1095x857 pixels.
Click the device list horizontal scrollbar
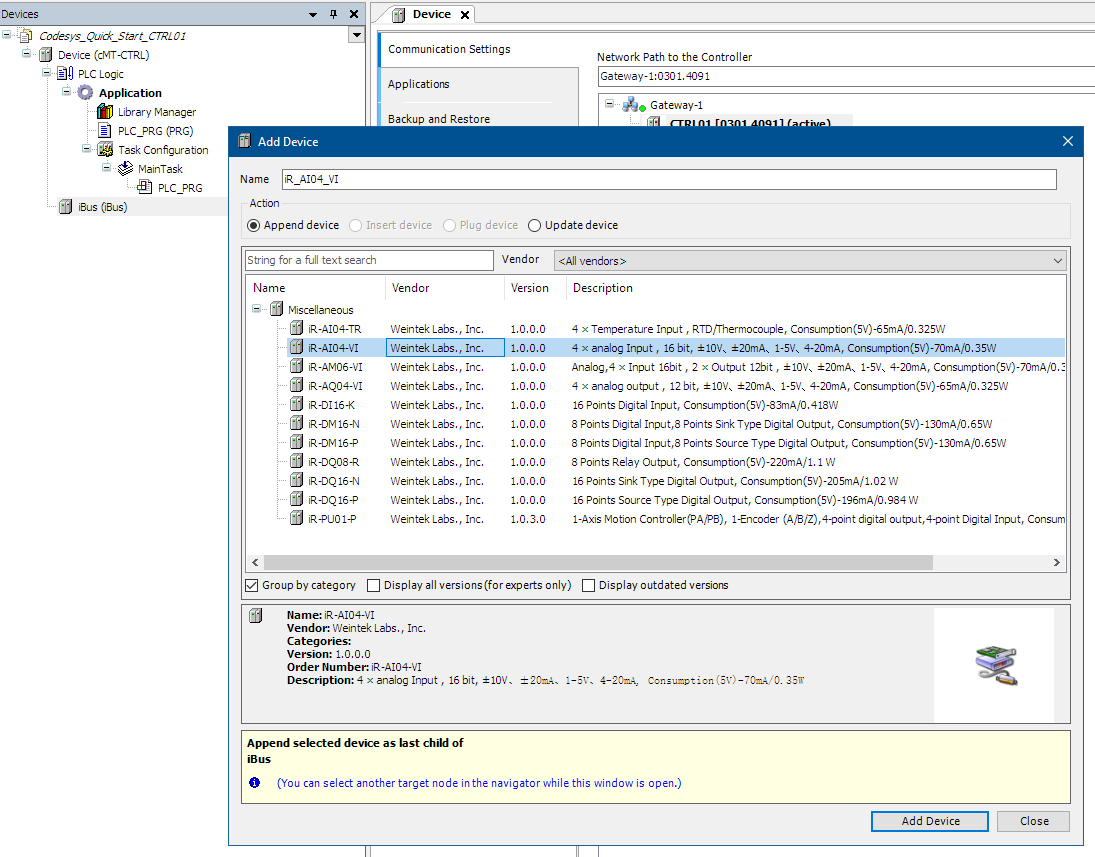[598, 562]
